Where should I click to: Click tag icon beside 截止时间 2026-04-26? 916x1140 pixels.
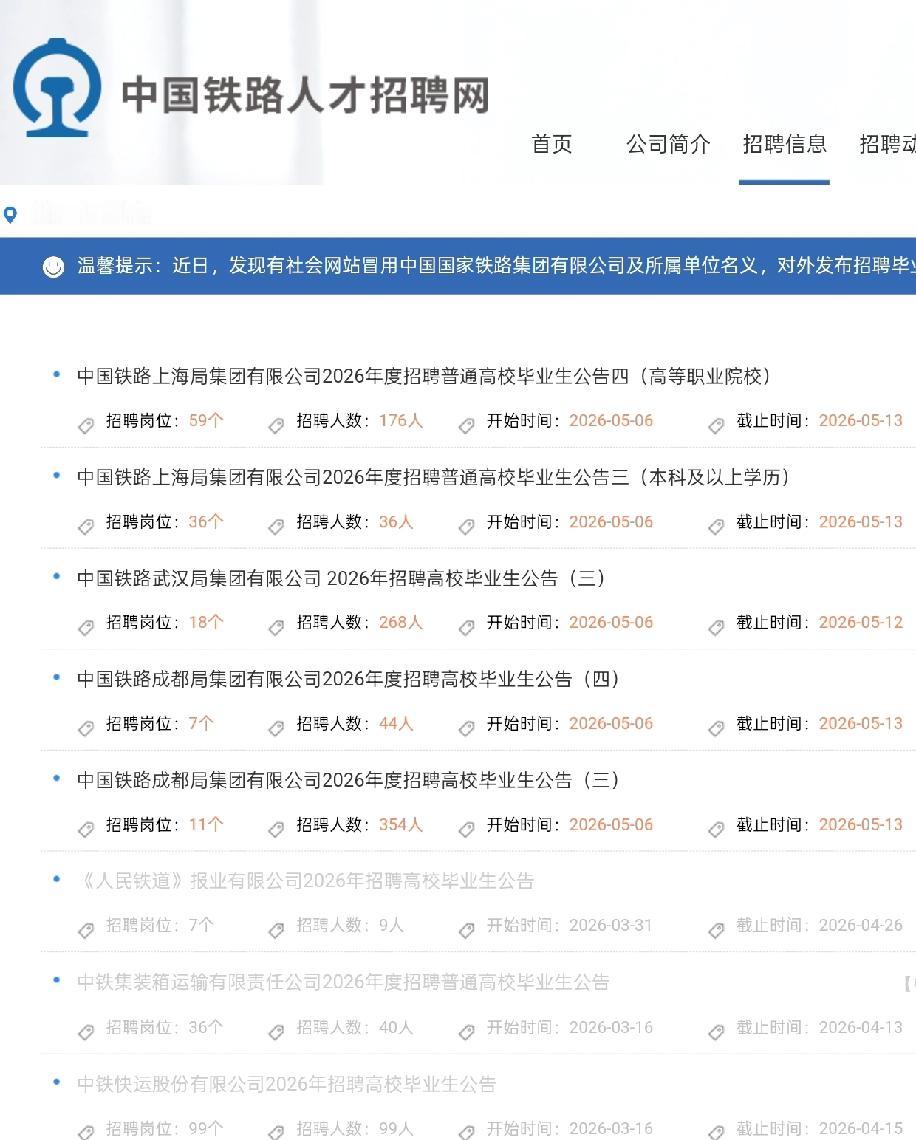click(716, 930)
